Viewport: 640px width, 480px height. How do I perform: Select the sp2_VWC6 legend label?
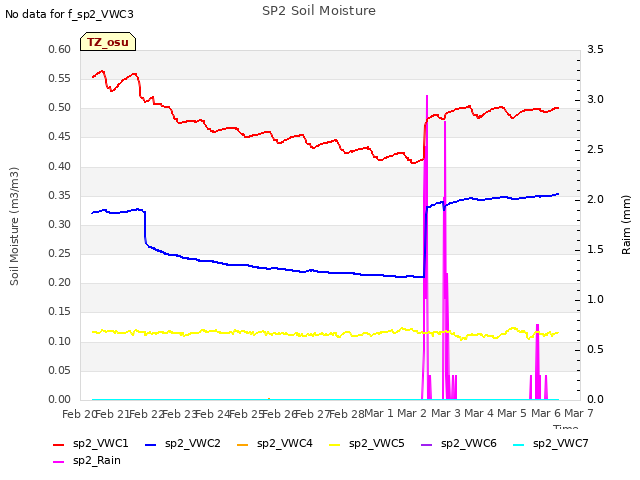tap(469, 444)
